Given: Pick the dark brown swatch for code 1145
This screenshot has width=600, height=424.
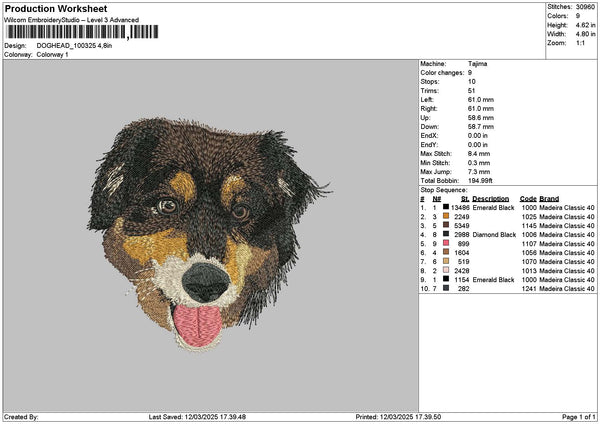Looking at the screenshot, I should pyautogui.click(x=445, y=225).
